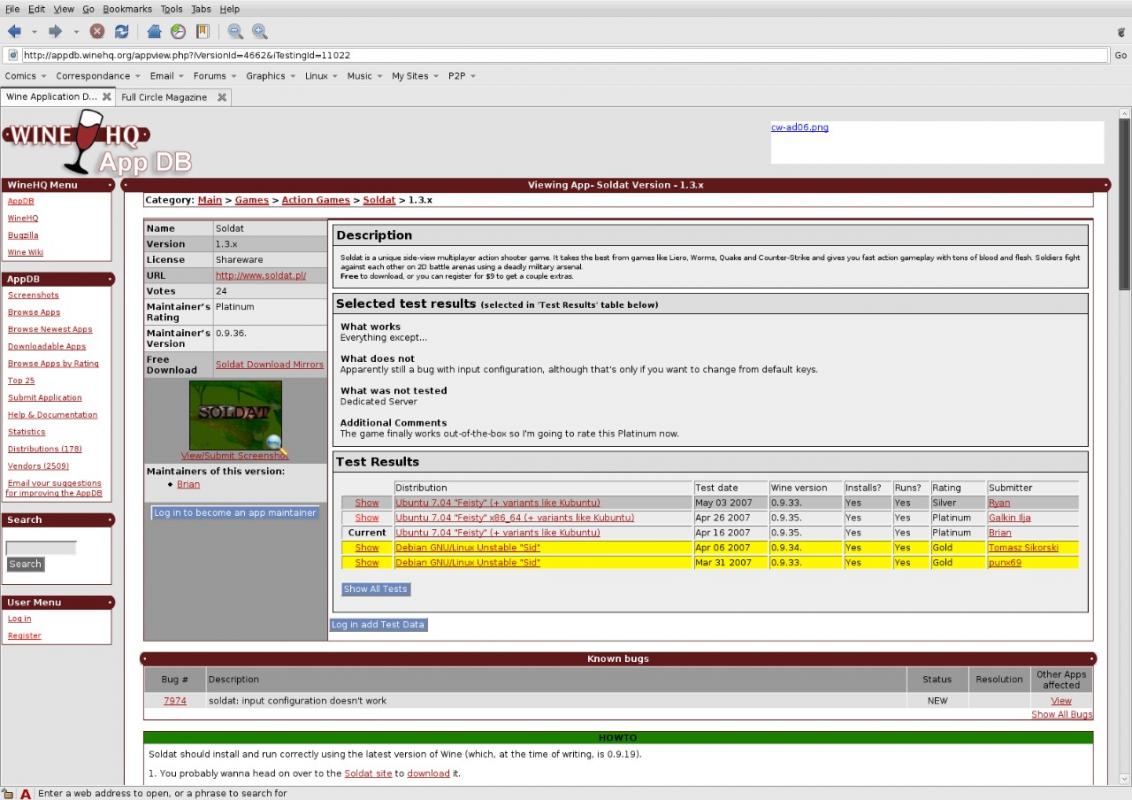This screenshot has width=1132, height=800.
Task: Click the AppDB search text field
Action: tap(41, 548)
